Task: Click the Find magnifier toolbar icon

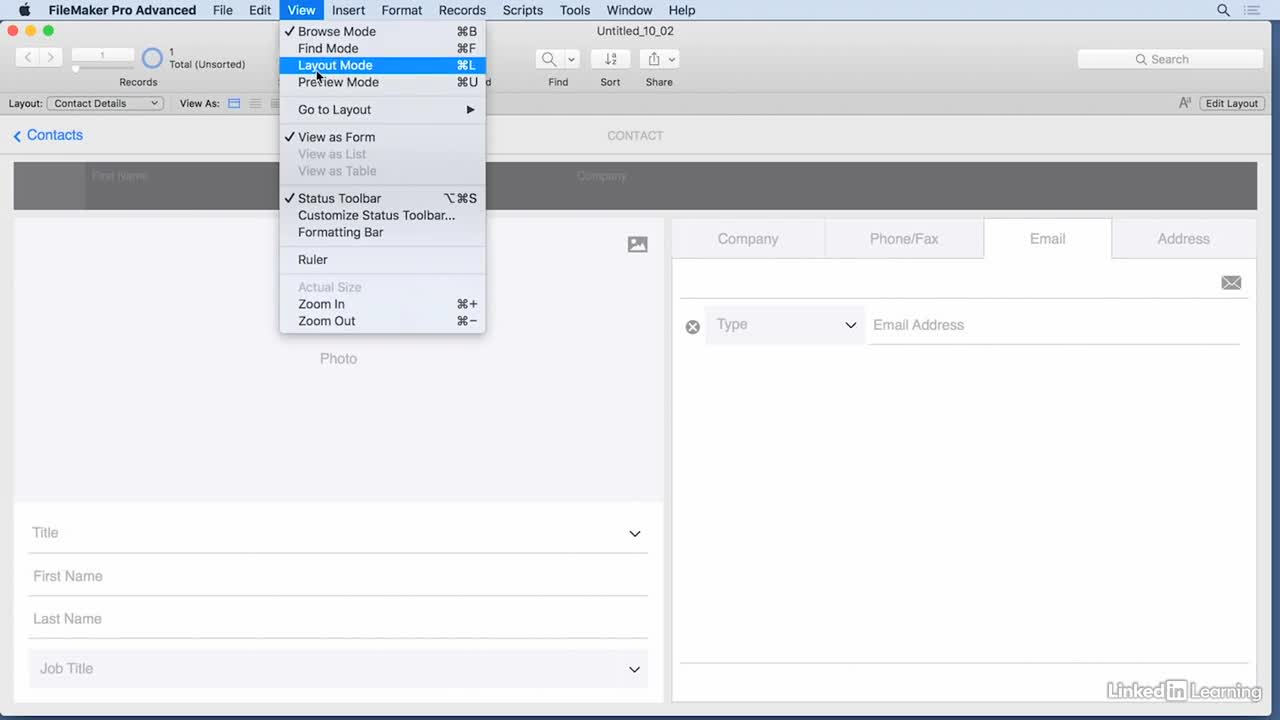Action: point(549,59)
